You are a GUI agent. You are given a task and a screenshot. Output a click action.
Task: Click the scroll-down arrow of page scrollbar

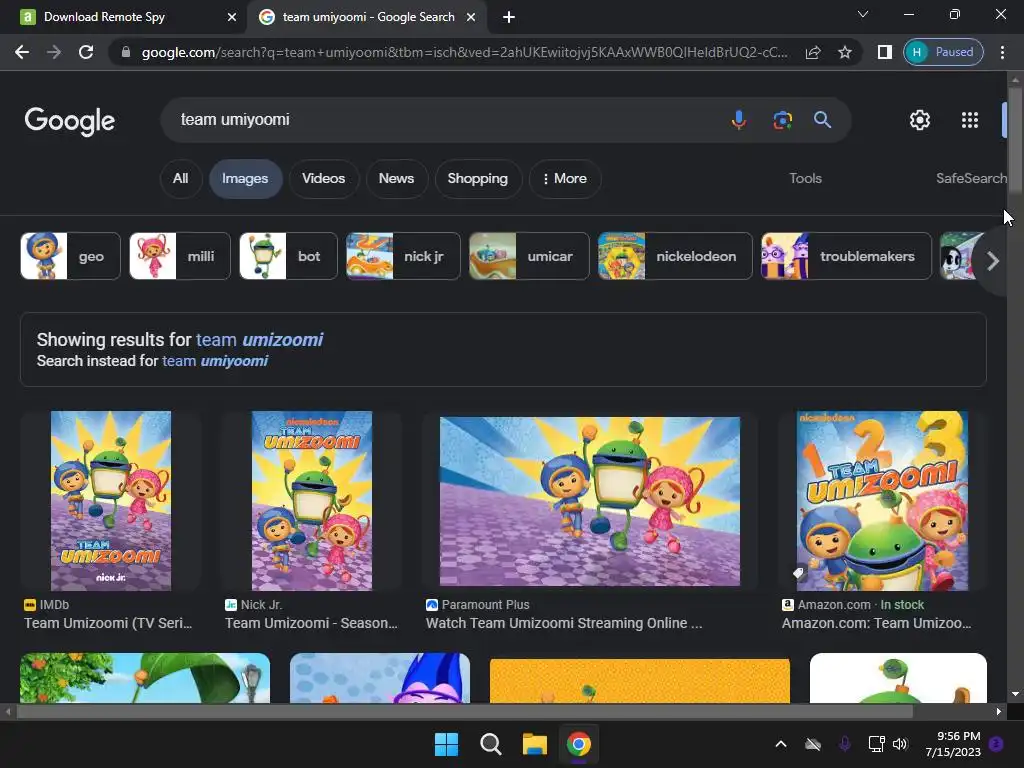[1015, 694]
